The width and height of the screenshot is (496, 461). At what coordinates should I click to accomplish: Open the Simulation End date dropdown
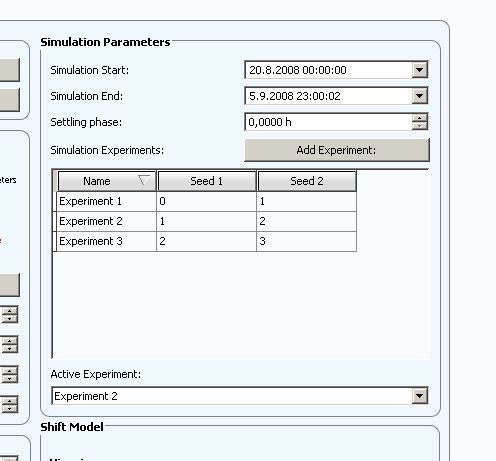click(x=419, y=96)
